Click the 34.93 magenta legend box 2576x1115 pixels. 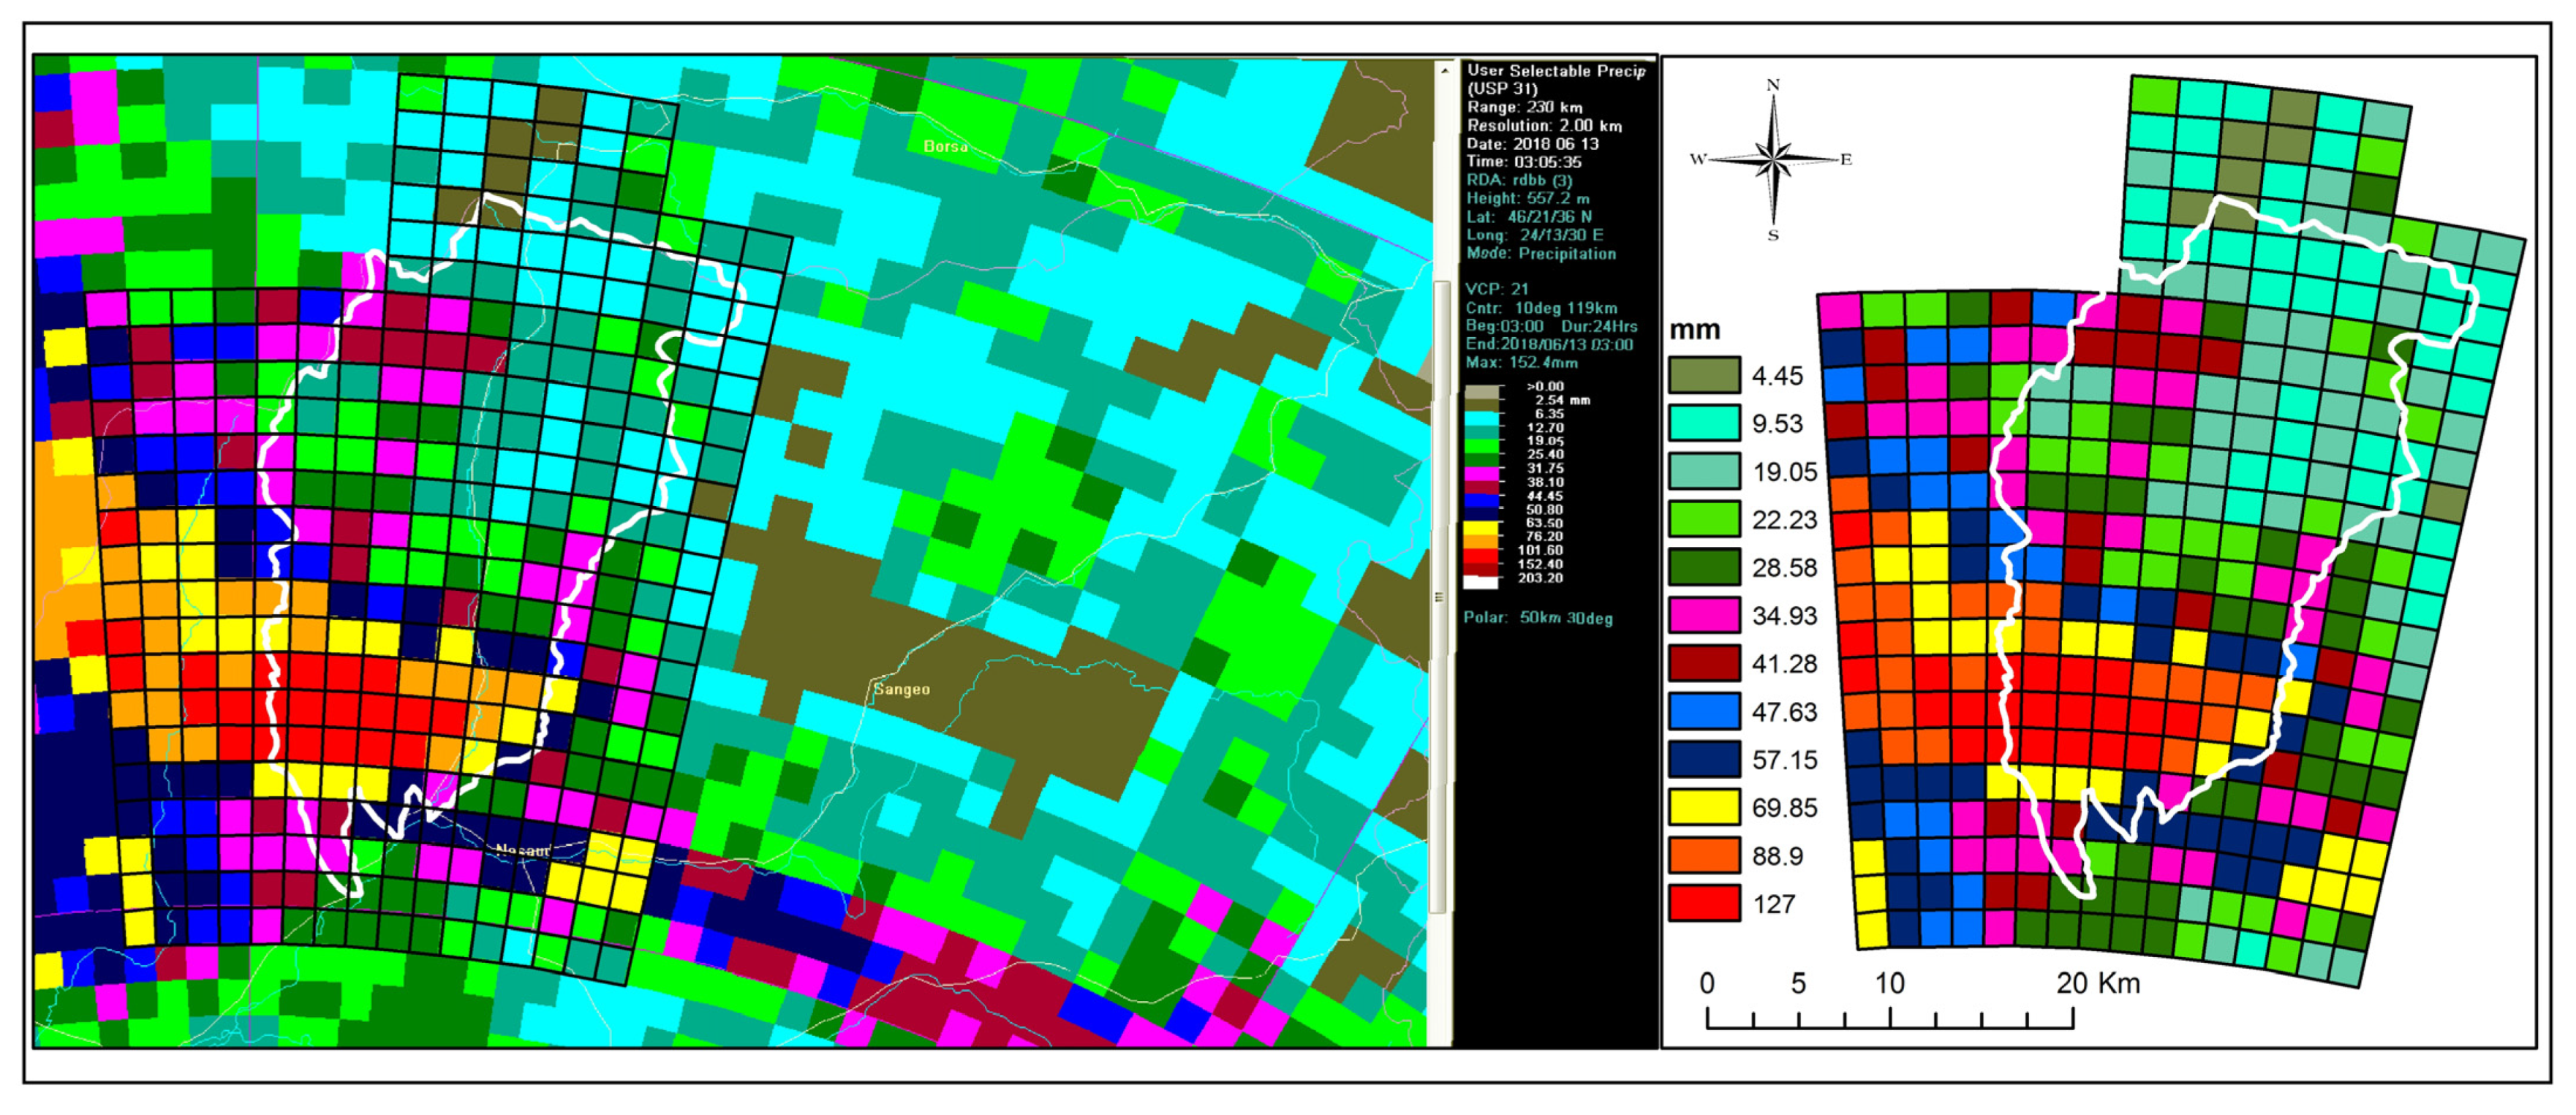[1704, 616]
